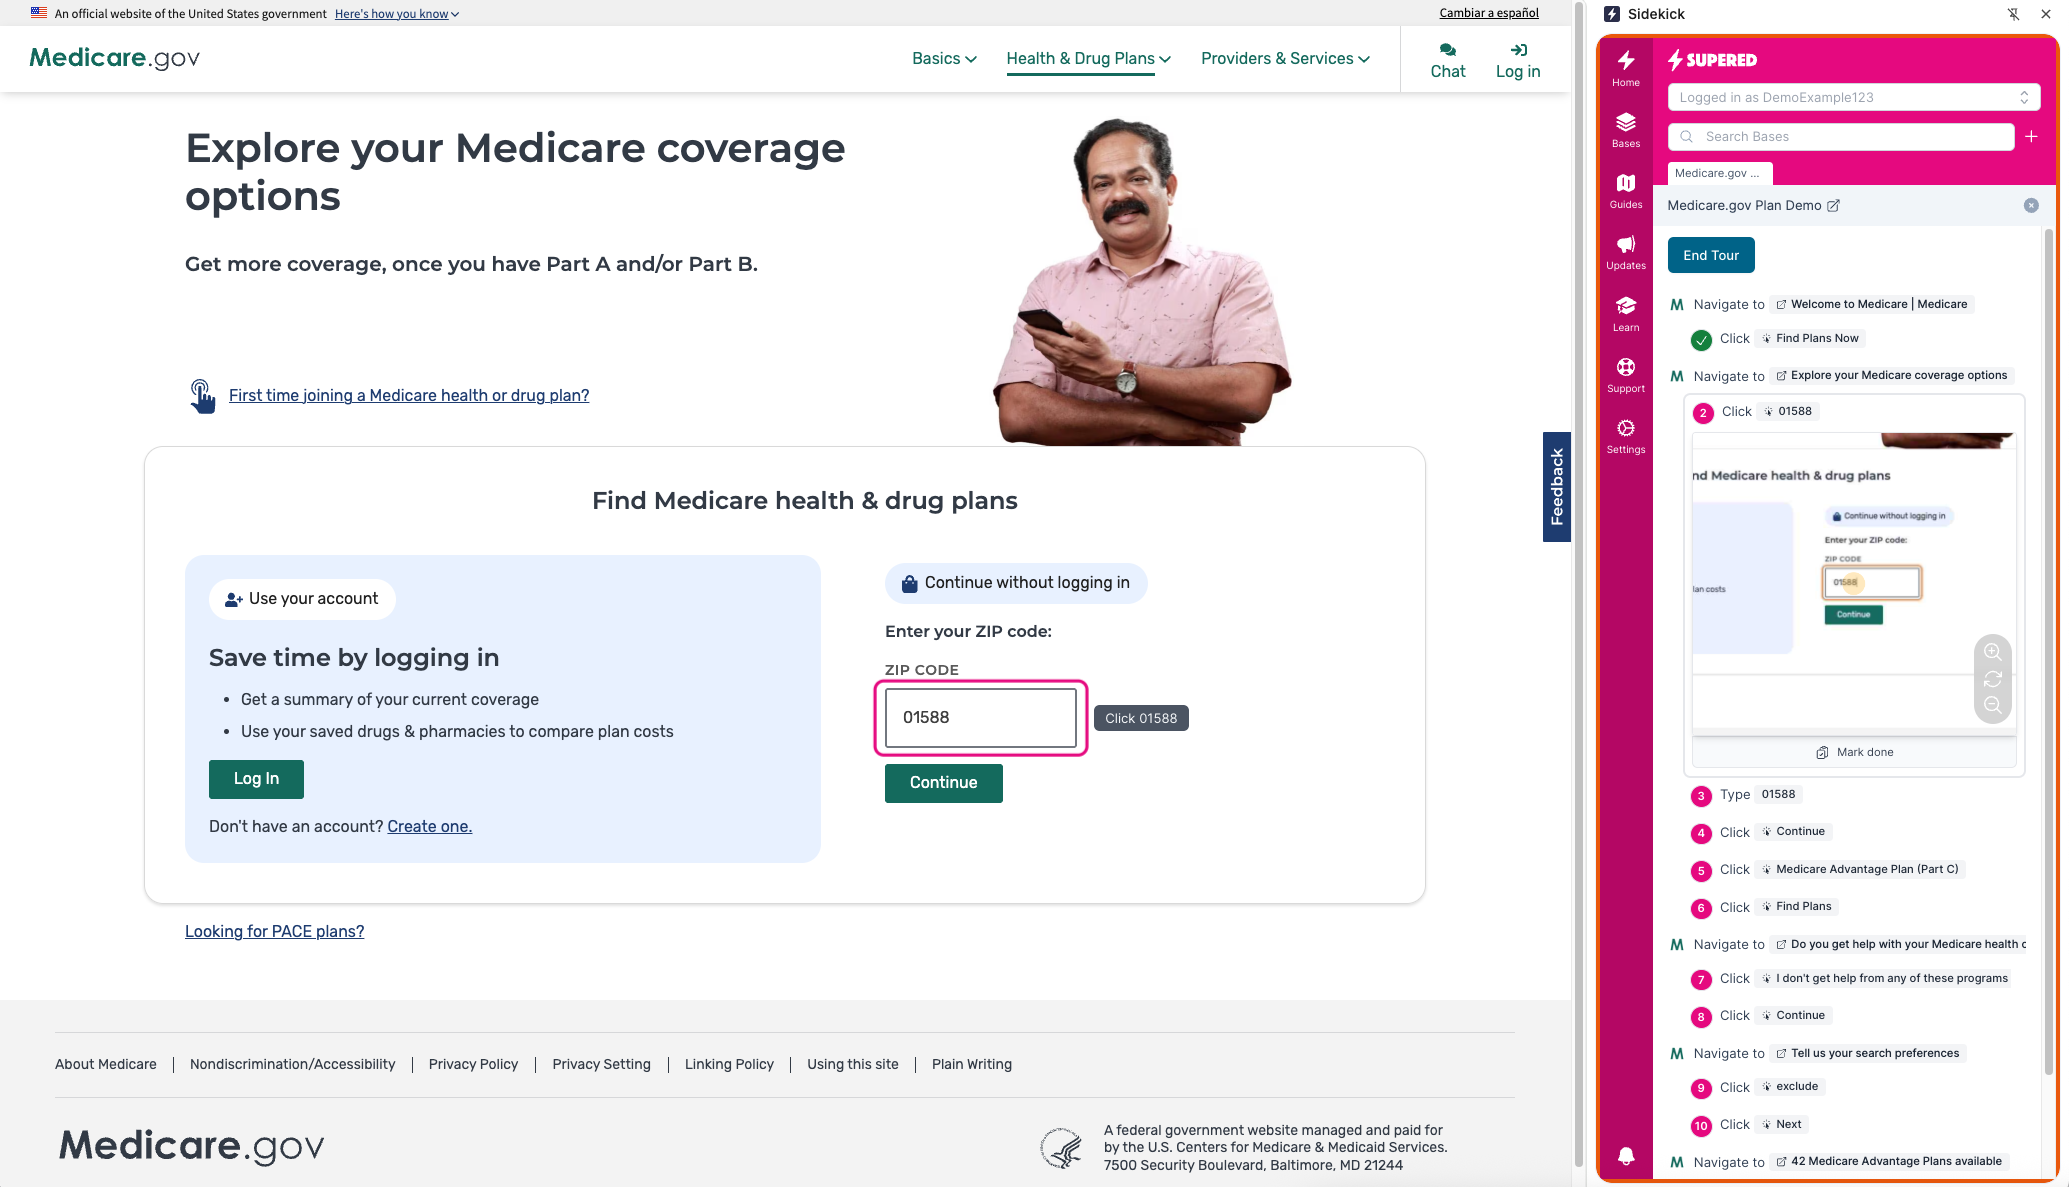The image size is (2069, 1187).
Task: Select step 10 Click Next
Action: tap(1749, 1125)
